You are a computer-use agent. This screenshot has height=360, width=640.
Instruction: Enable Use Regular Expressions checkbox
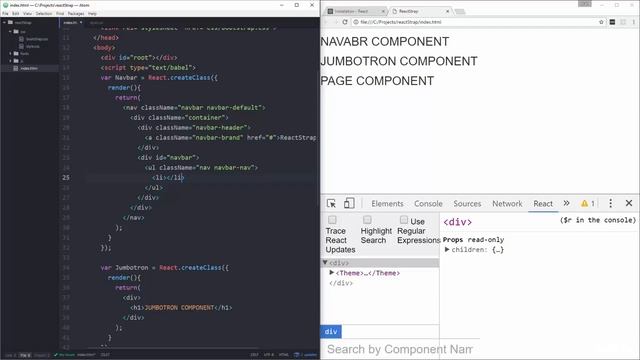pyautogui.click(x=404, y=220)
